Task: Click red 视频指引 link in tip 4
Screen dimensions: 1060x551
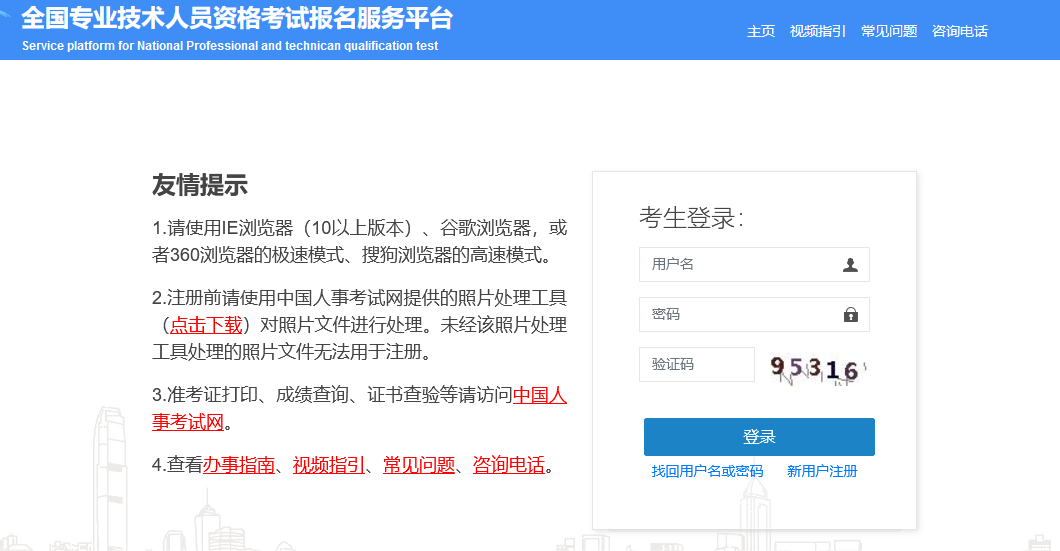Action: (x=329, y=465)
